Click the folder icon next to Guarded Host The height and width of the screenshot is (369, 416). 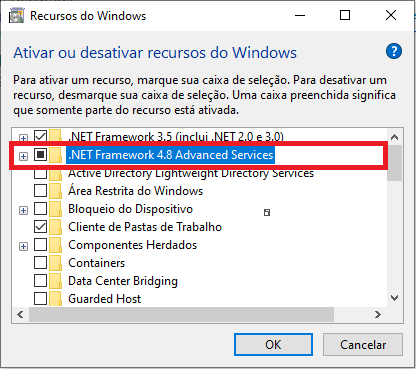[55, 299]
